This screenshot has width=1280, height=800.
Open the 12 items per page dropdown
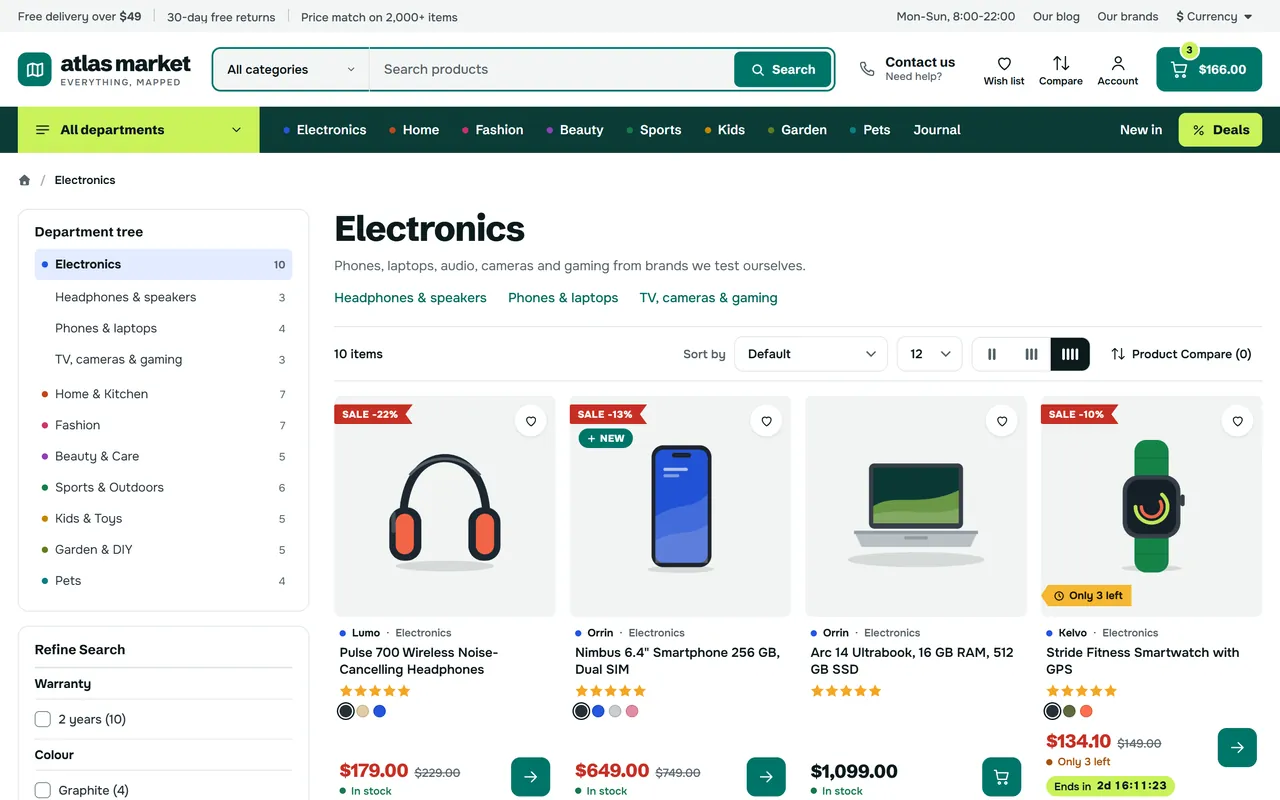point(930,354)
